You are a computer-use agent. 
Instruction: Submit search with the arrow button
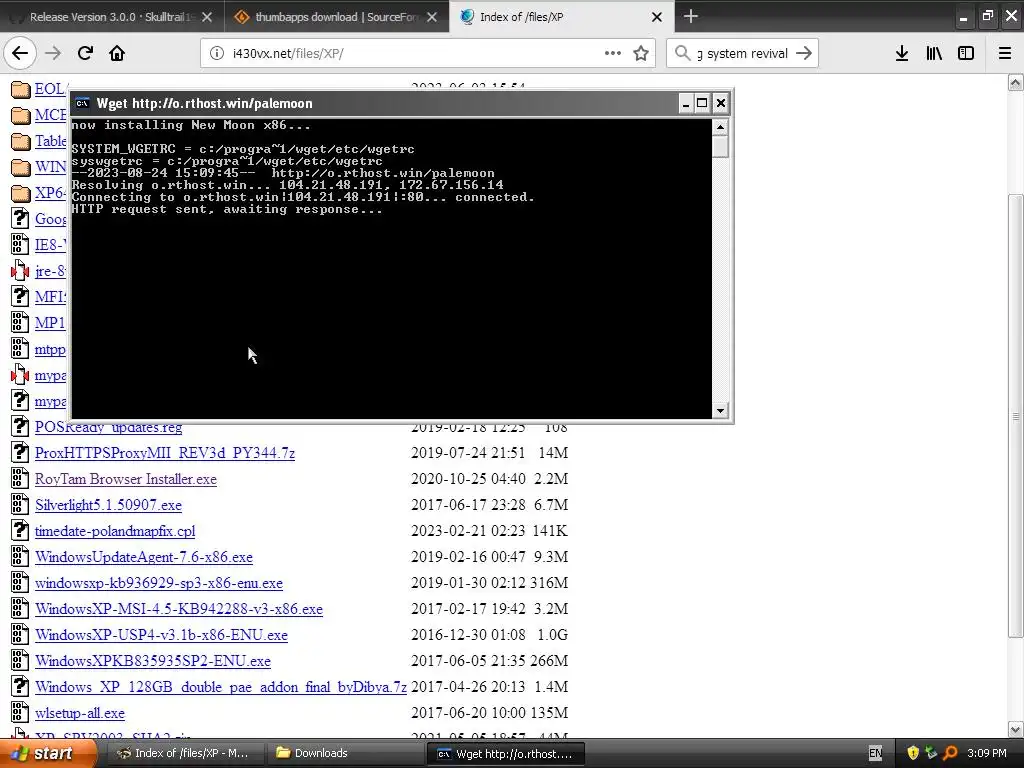804,54
